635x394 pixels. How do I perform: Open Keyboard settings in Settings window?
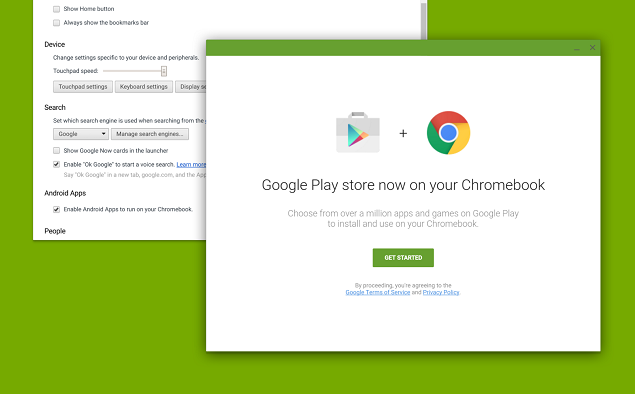(144, 87)
